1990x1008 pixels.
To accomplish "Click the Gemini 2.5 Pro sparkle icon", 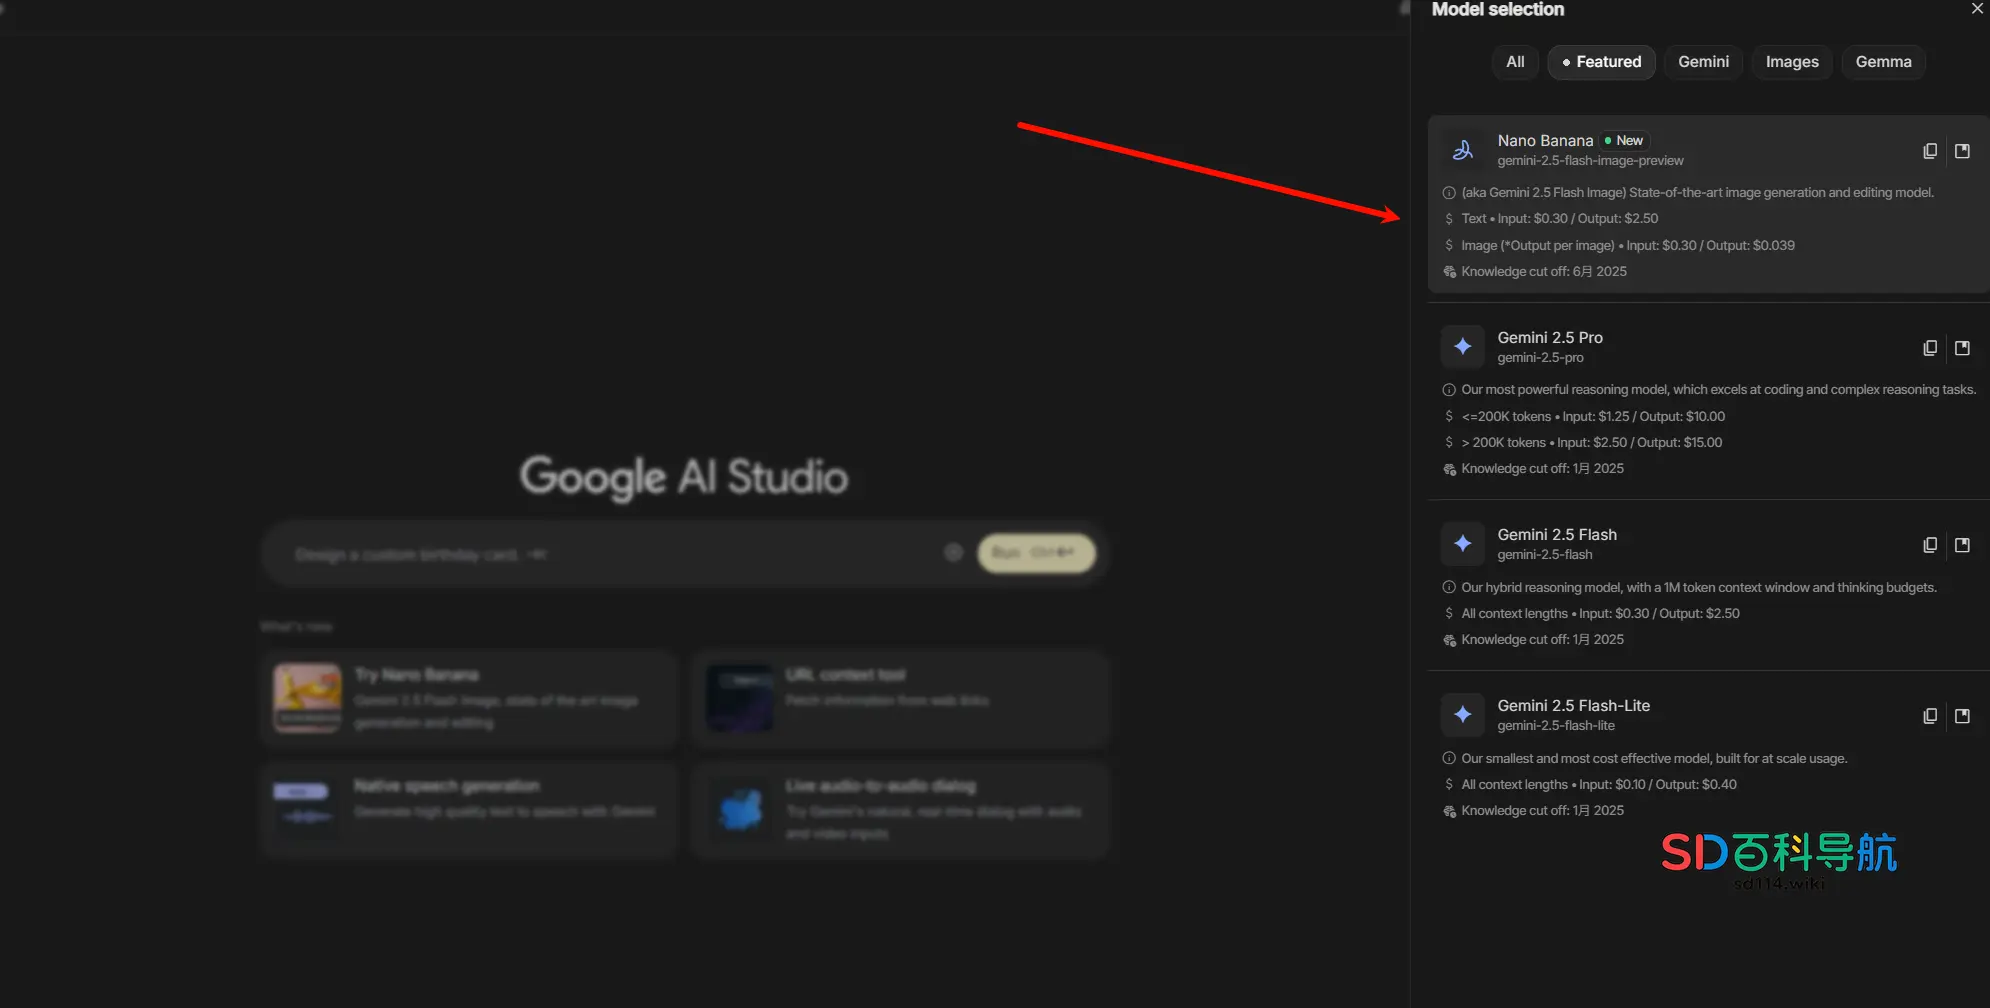I will click(x=1462, y=347).
